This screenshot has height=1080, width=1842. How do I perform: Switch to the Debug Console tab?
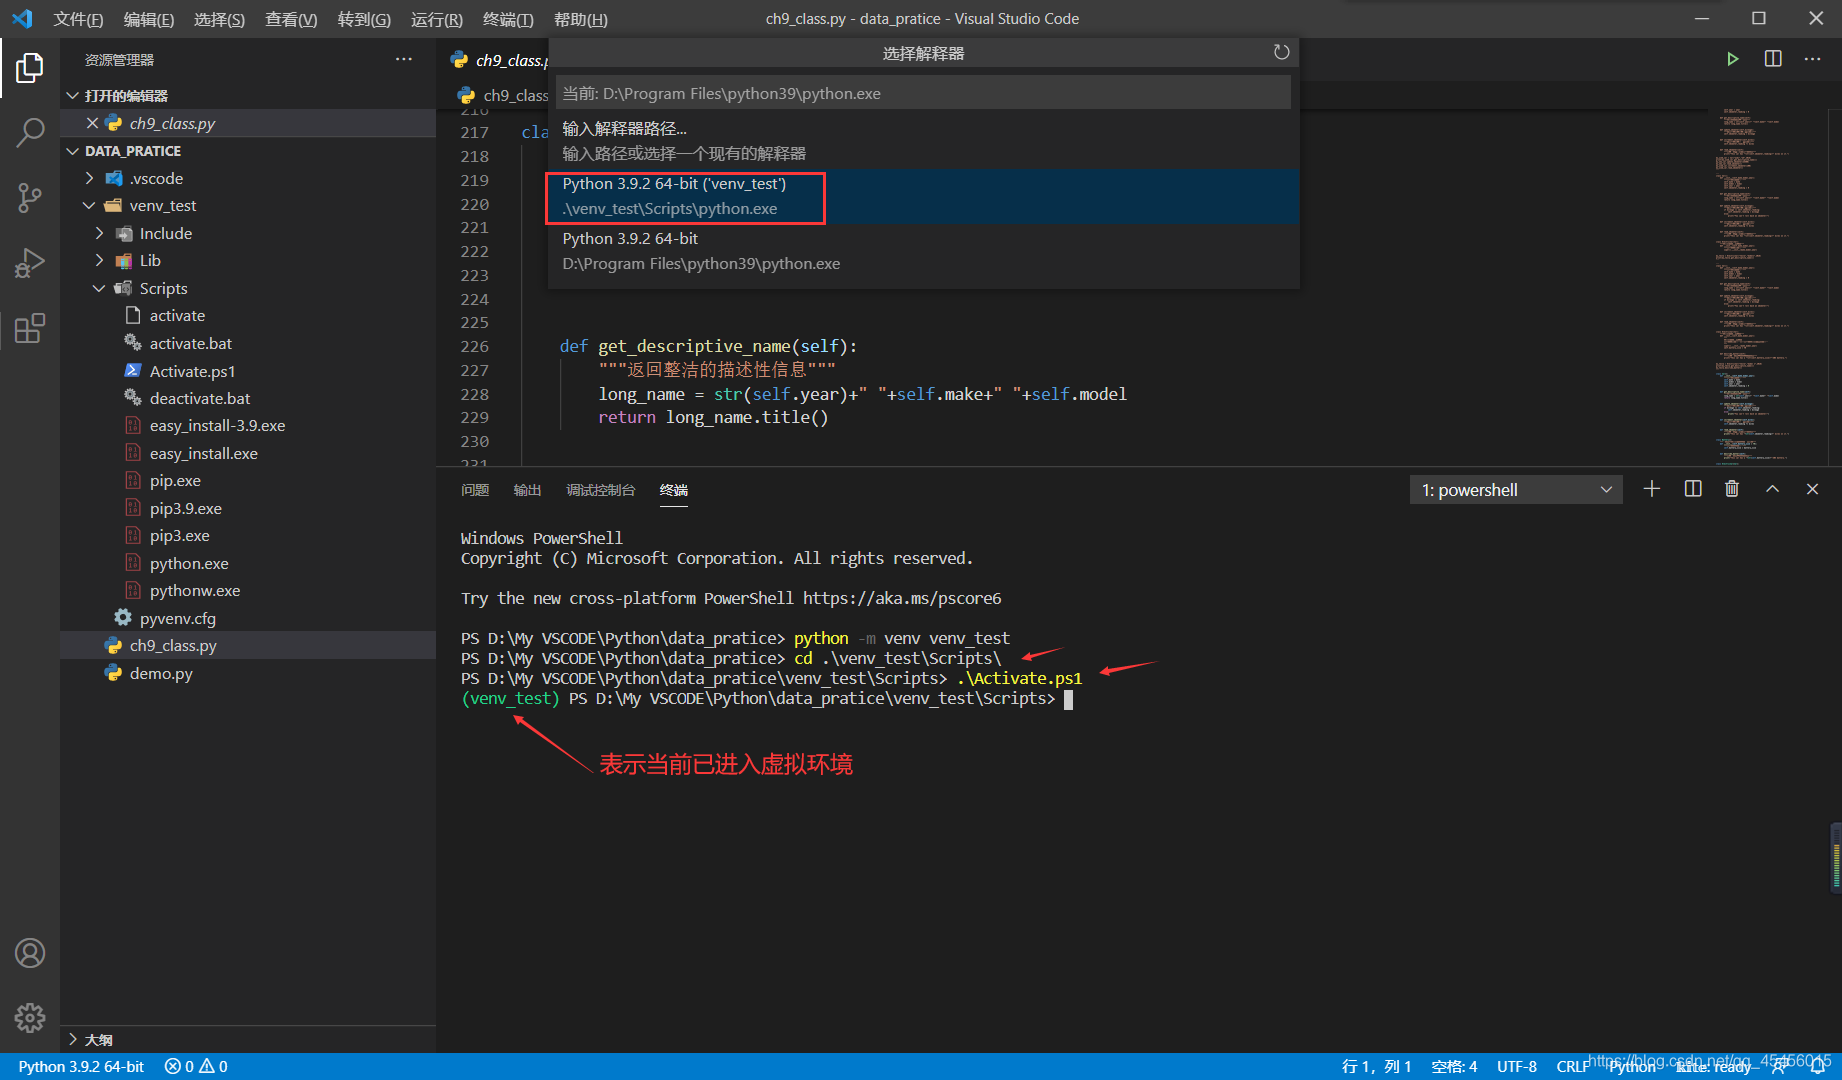(600, 490)
